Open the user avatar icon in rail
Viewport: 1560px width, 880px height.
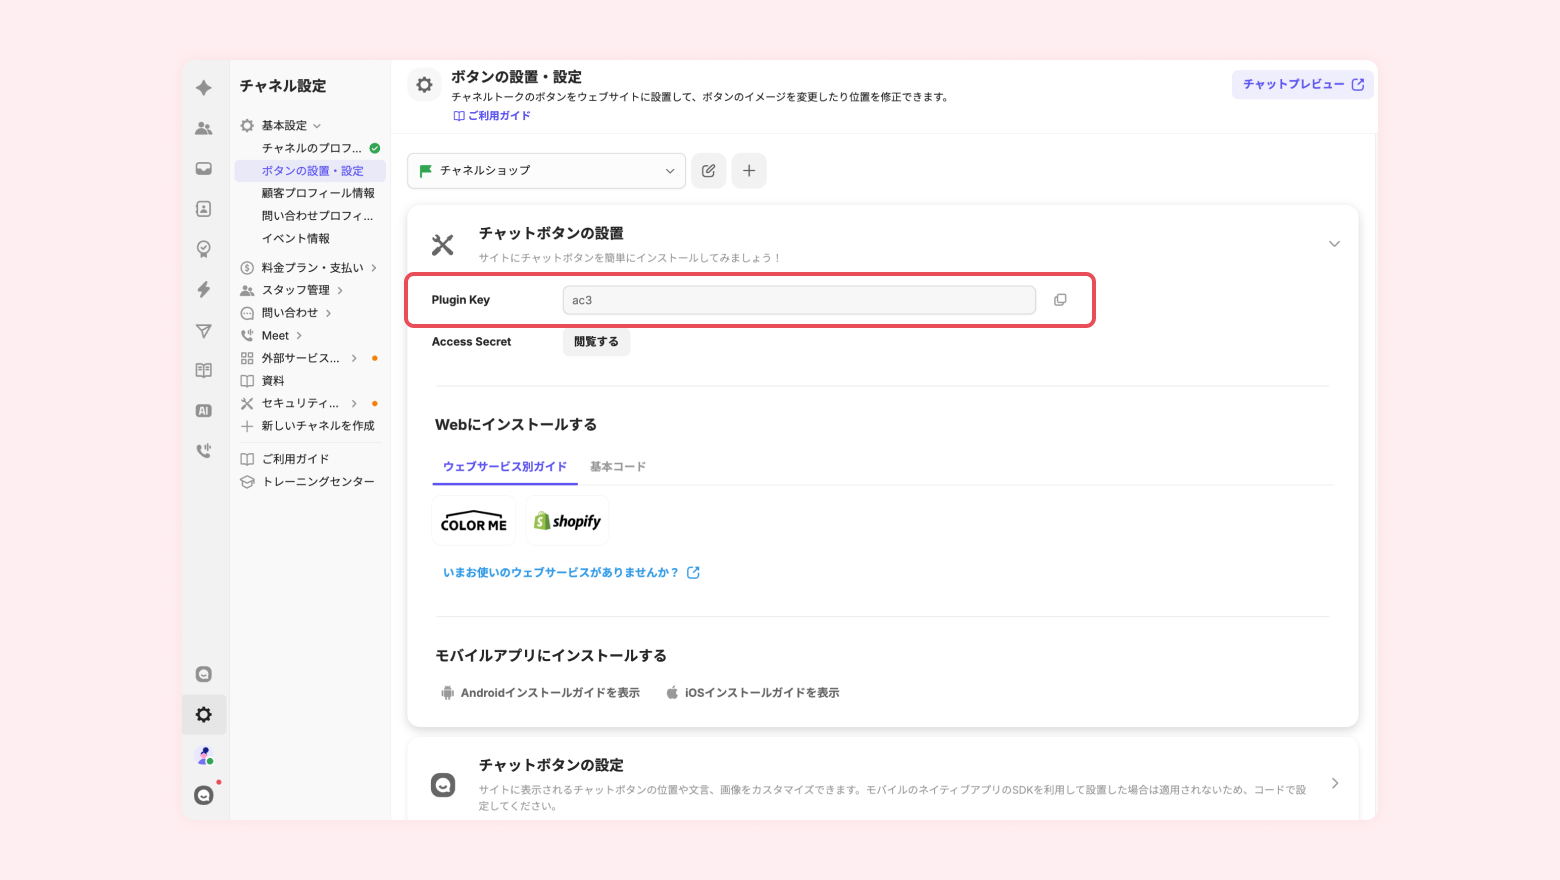coord(204,756)
